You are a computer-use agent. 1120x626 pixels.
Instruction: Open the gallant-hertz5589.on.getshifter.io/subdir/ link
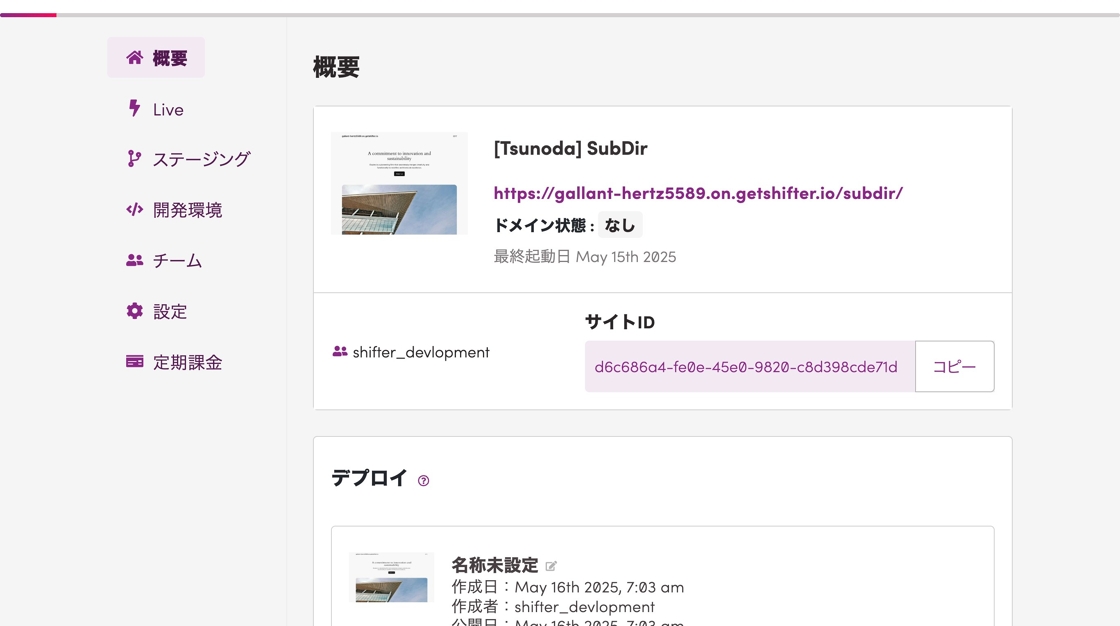click(698, 193)
